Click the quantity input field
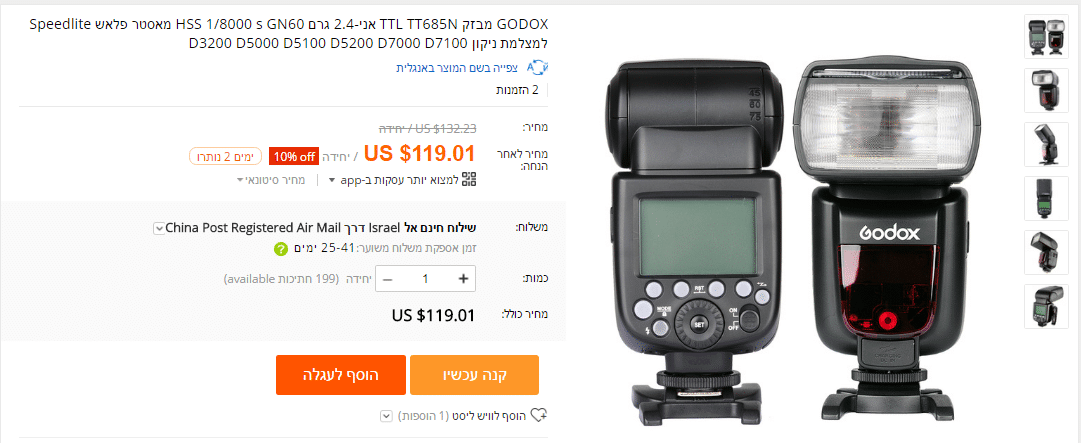Viewport: 1081px width, 443px height. coord(425,278)
